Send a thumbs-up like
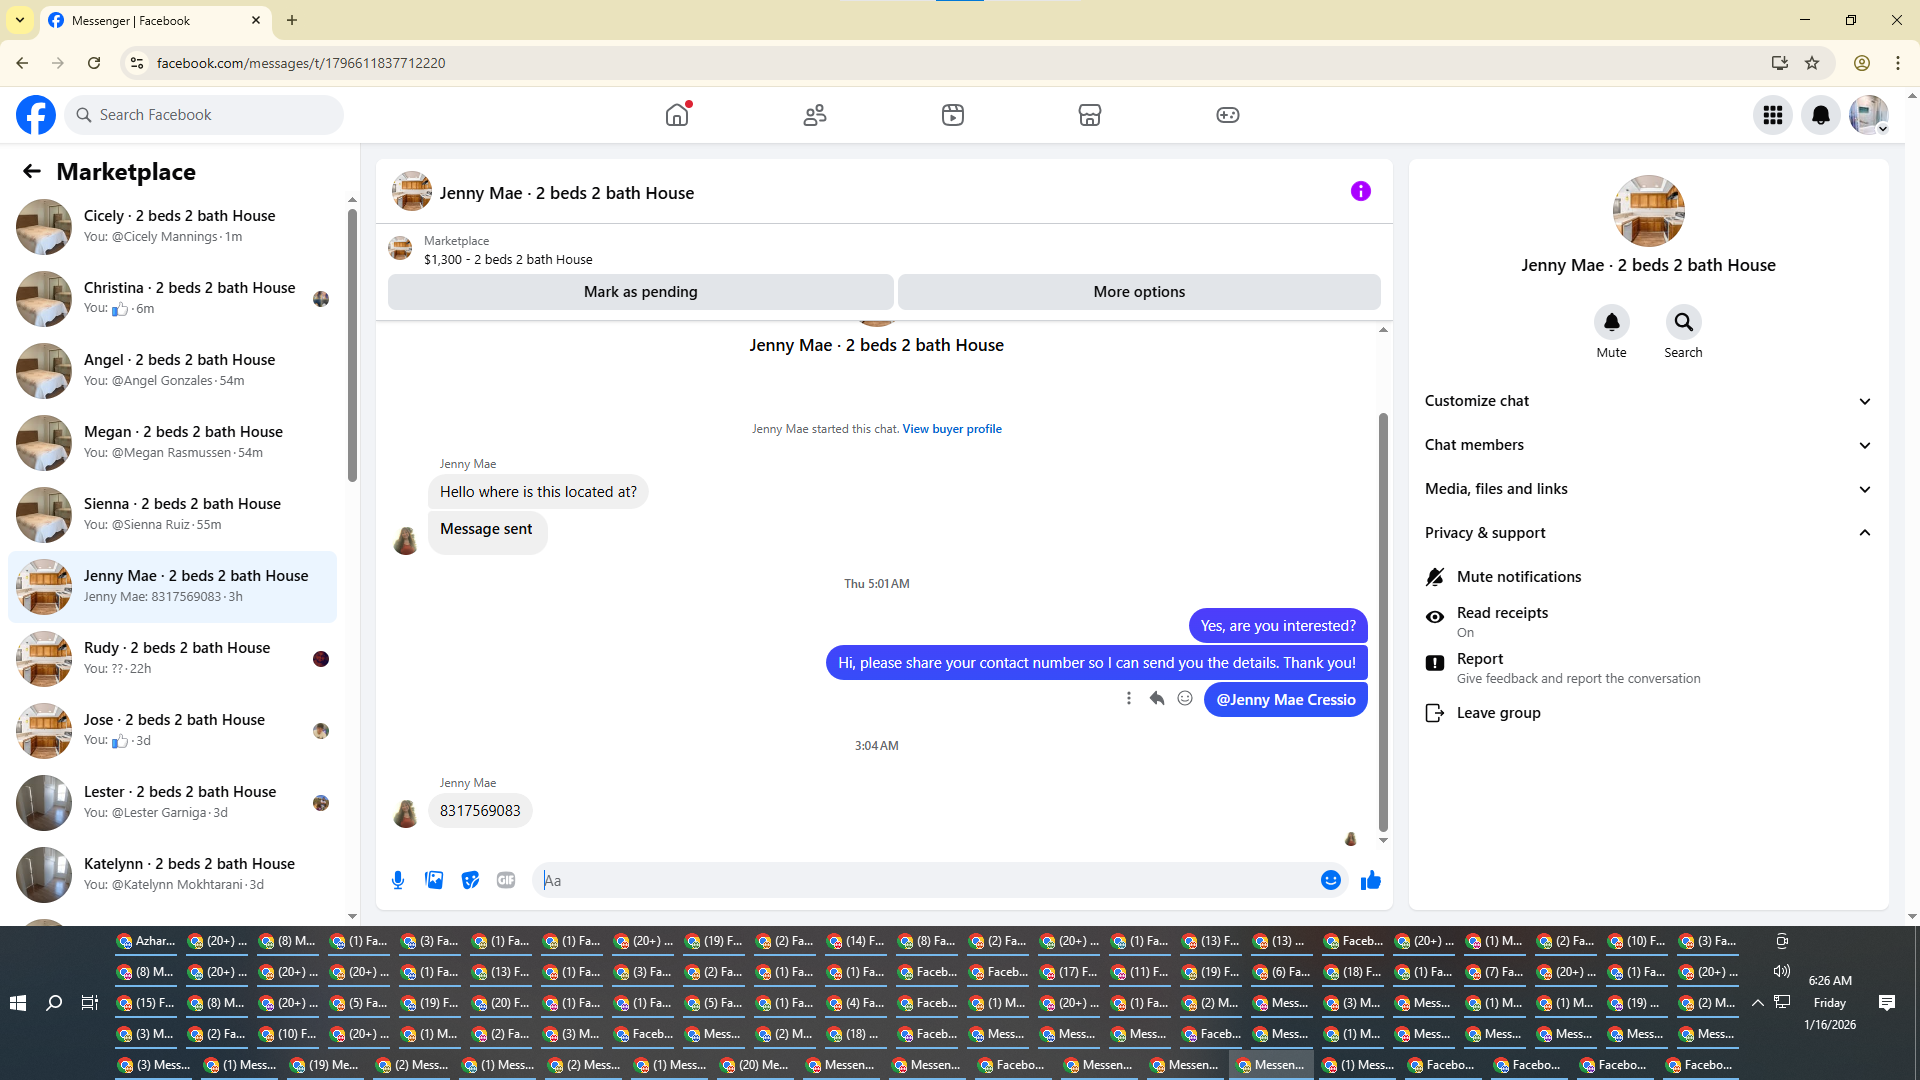This screenshot has width=1920, height=1080. [x=1370, y=880]
